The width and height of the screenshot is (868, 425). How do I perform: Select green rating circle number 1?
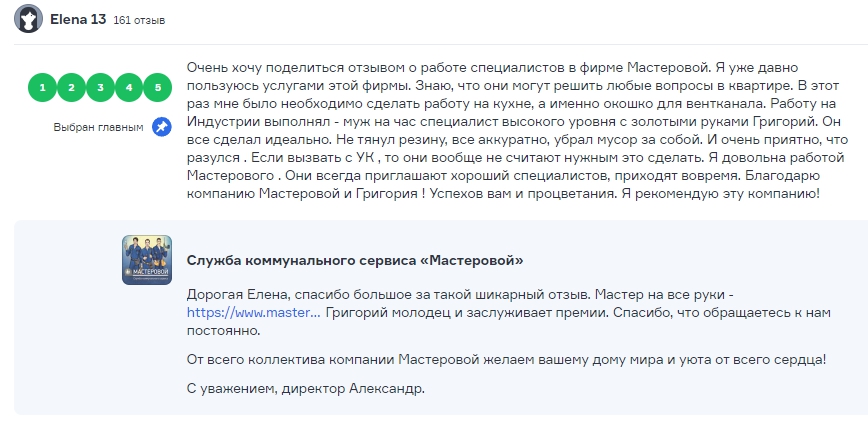click(42, 88)
